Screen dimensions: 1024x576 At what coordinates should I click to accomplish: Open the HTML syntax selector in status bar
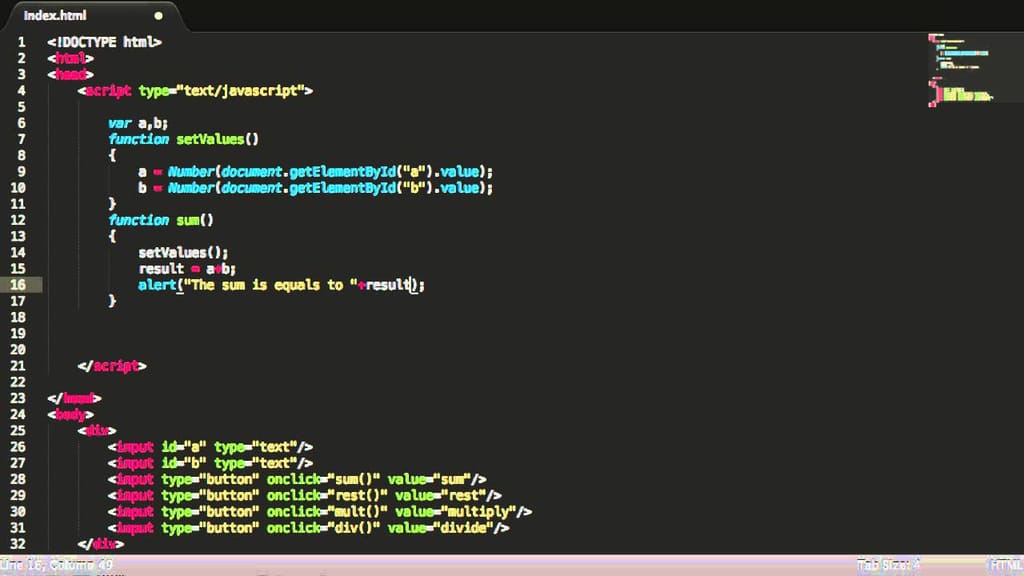coord(1006,565)
